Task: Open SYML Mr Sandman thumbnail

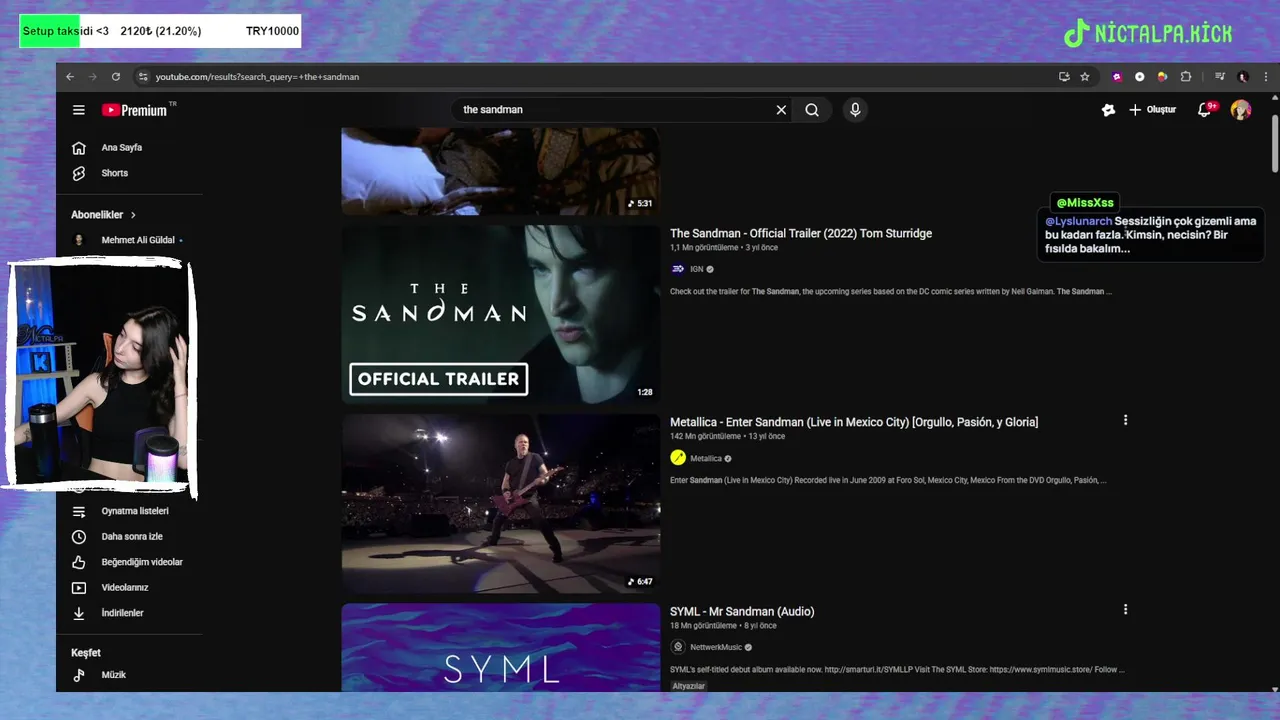Action: [x=500, y=647]
